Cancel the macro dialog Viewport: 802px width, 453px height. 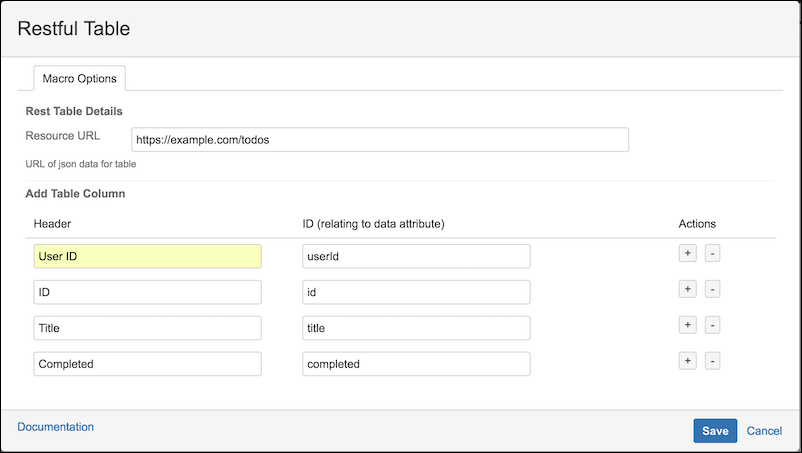764,431
